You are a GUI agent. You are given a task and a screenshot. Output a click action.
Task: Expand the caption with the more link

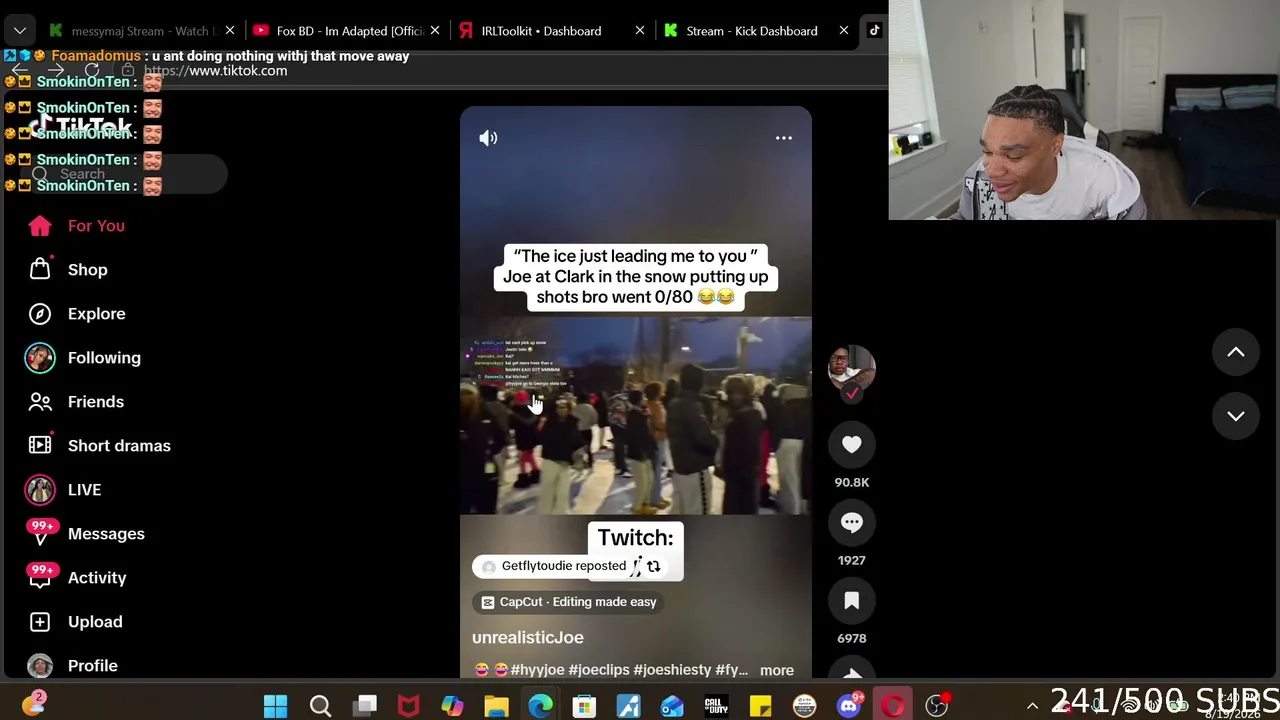pos(777,670)
